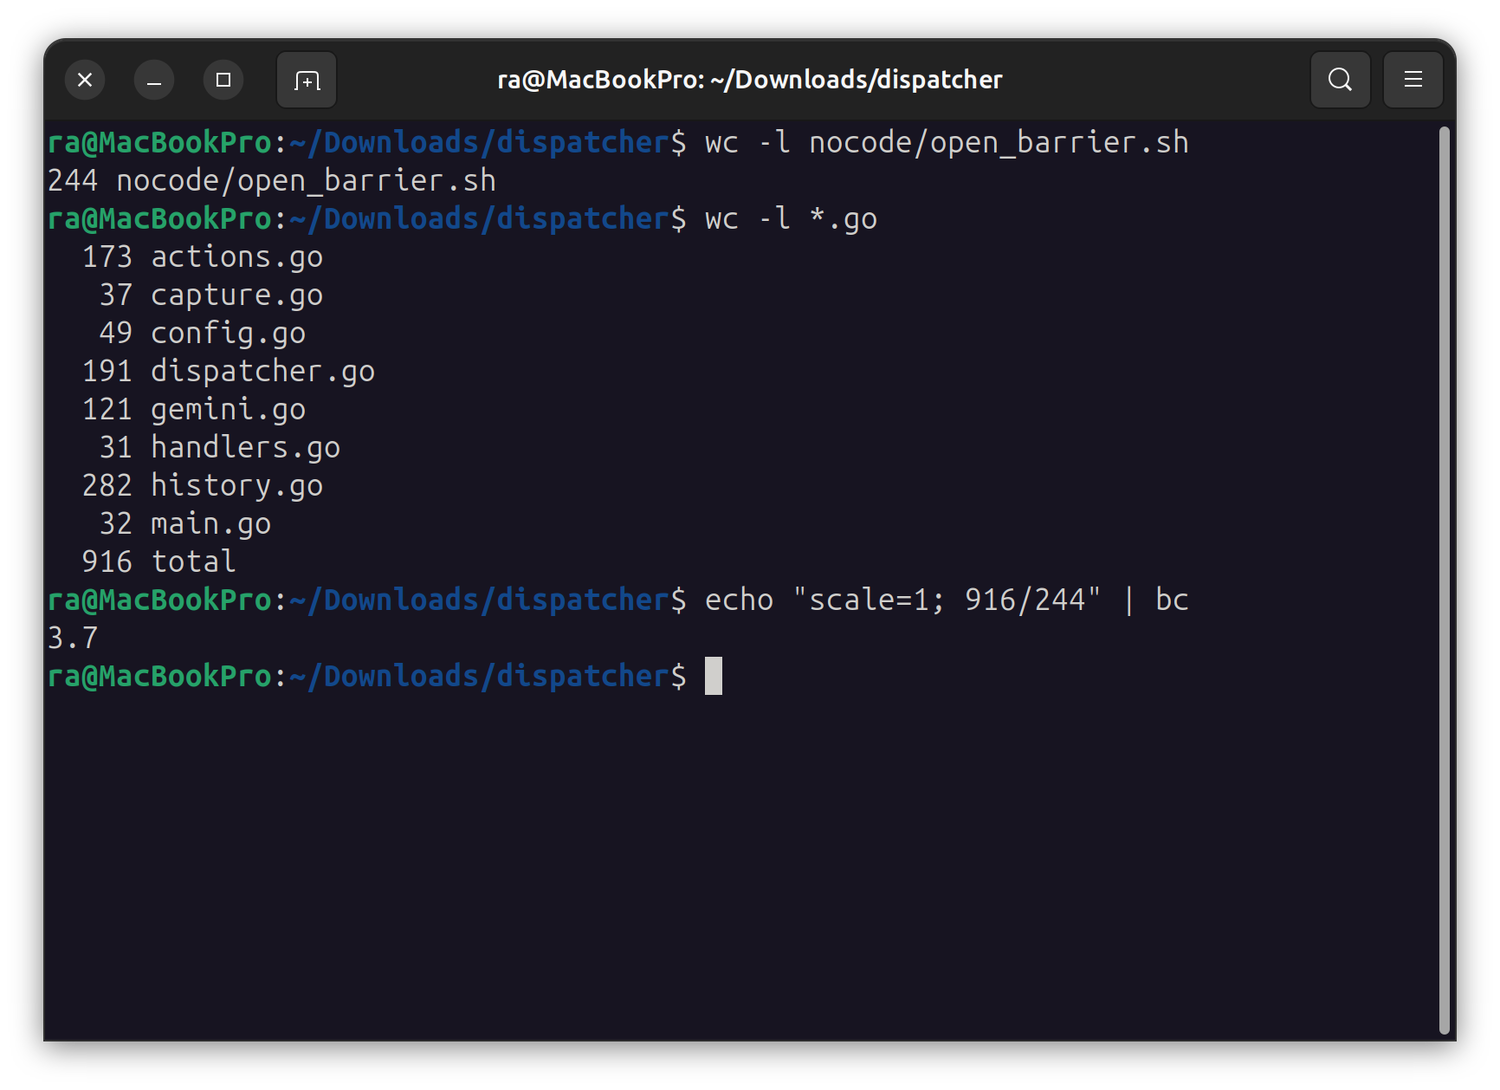Click the wc -l *.go command

coord(790,219)
